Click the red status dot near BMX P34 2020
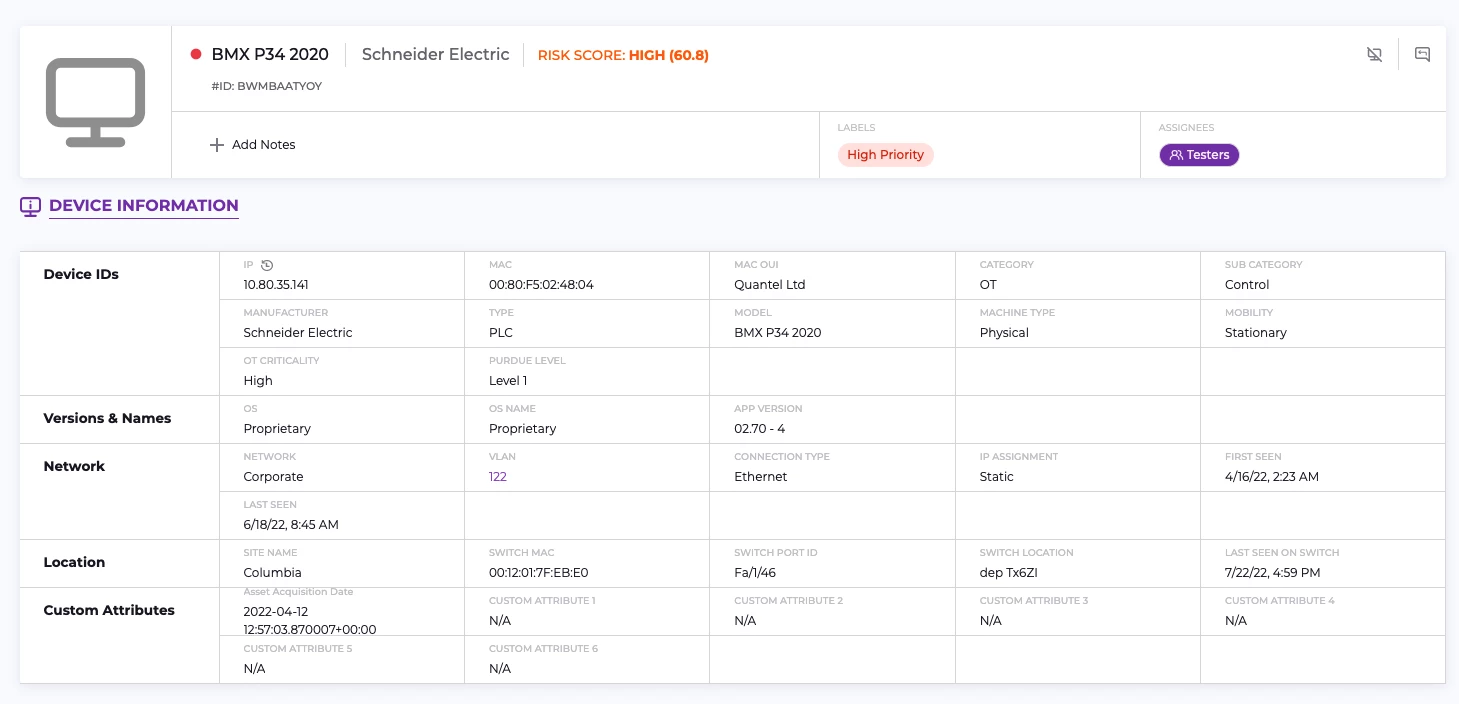The width and height of the screenshot is (1459, 704). coord(196,54)
